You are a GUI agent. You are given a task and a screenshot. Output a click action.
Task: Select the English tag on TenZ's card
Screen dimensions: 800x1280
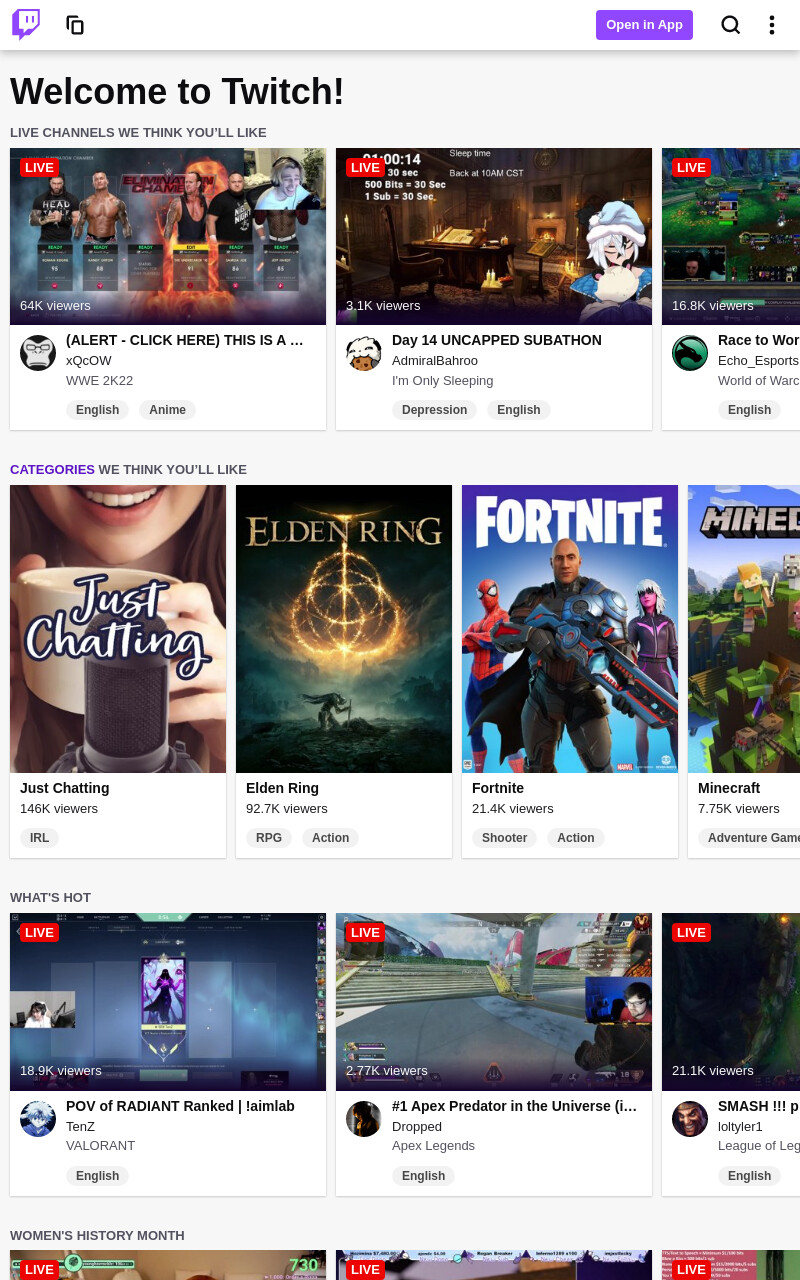[97, 1176]
